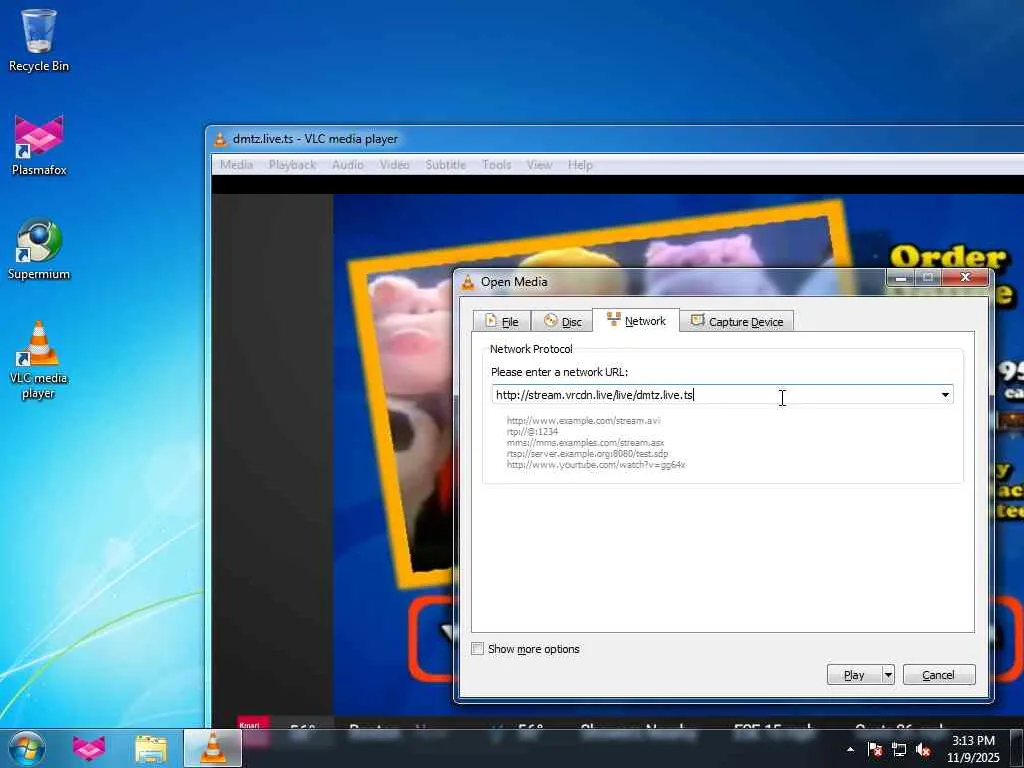The image size is (1024, 768).
Task: Open File Explorer from the taskbar
Action: 151,748
